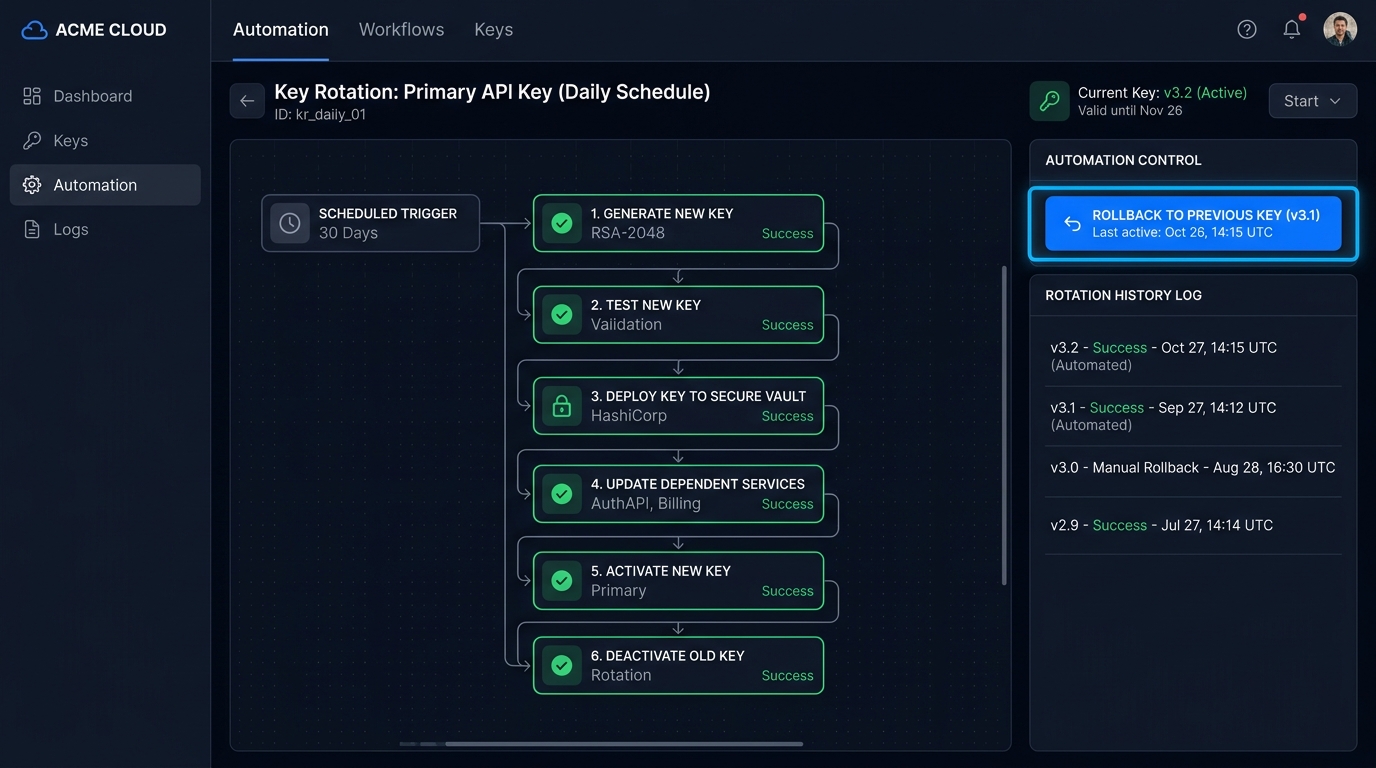Open Dashboard in the sidebar
The height and width of the screenshot is (768, 1376).
[105, 96]
